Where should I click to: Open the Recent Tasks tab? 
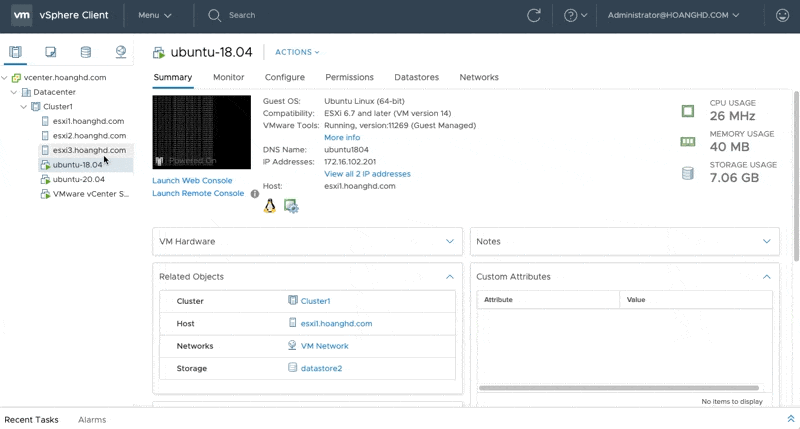coord(31,420)
